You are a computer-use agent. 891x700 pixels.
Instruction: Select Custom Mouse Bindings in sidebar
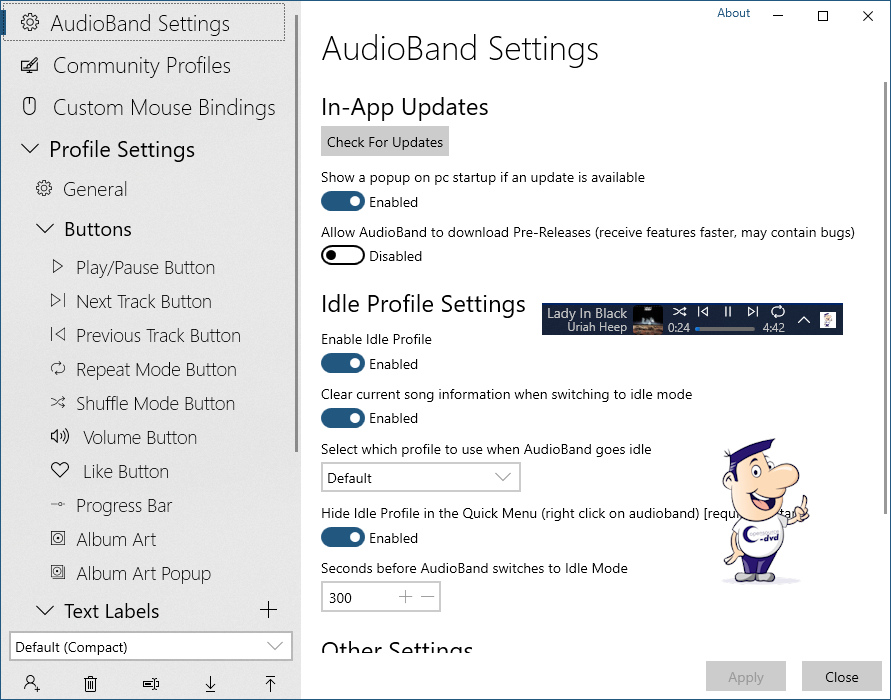(x=163, y=108)
